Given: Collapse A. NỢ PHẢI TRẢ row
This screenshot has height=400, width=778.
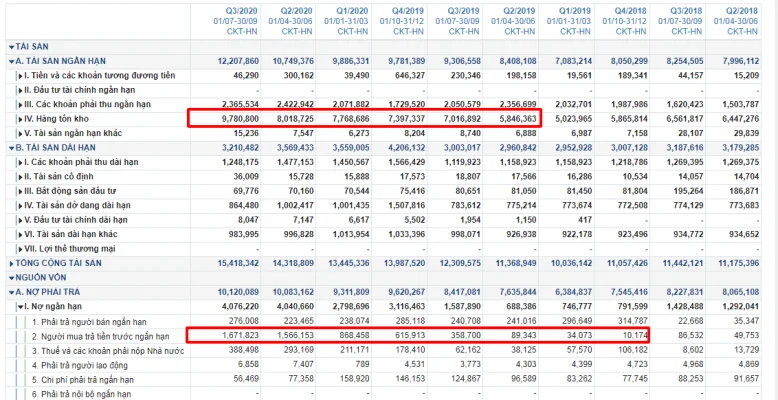Looking at the screenshot, I should click(x=11, y=292).
